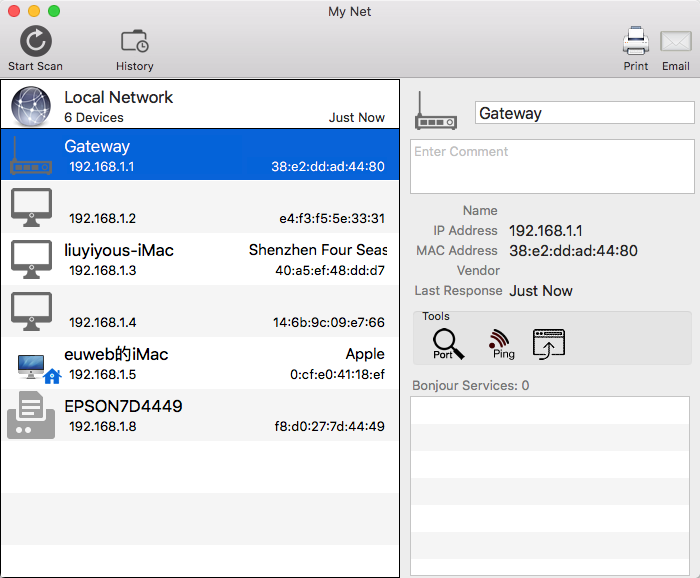
Task: Click MAC 38:e2:dd:ad:44:80 in Gateway row
Action: pos(328,166)
